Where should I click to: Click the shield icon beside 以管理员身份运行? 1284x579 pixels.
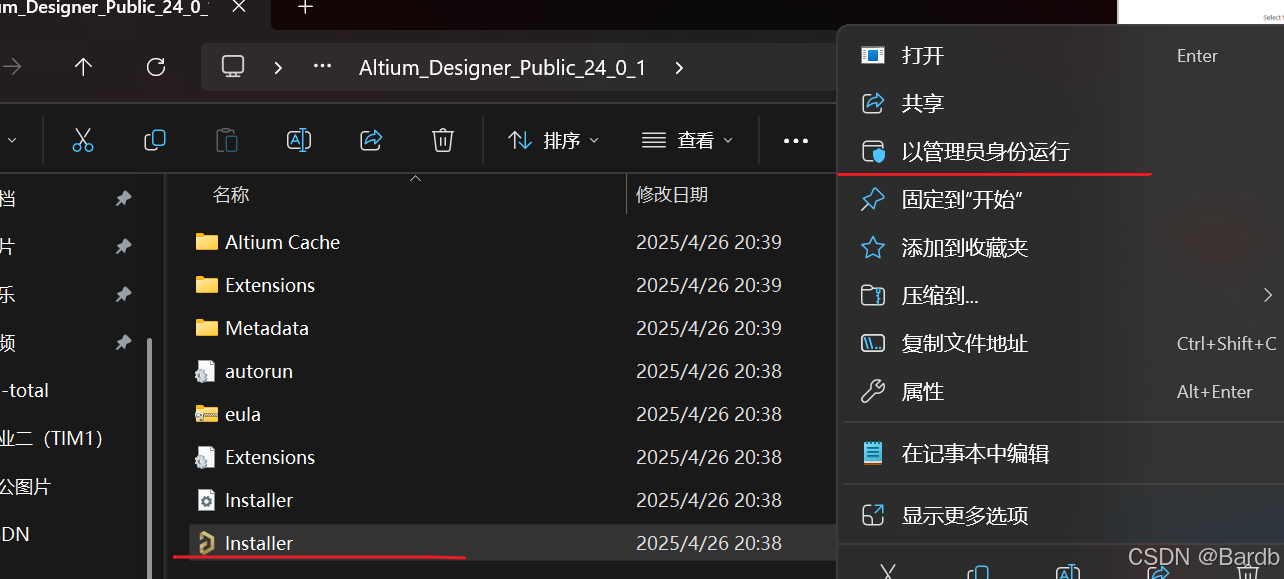click(873, 152)
